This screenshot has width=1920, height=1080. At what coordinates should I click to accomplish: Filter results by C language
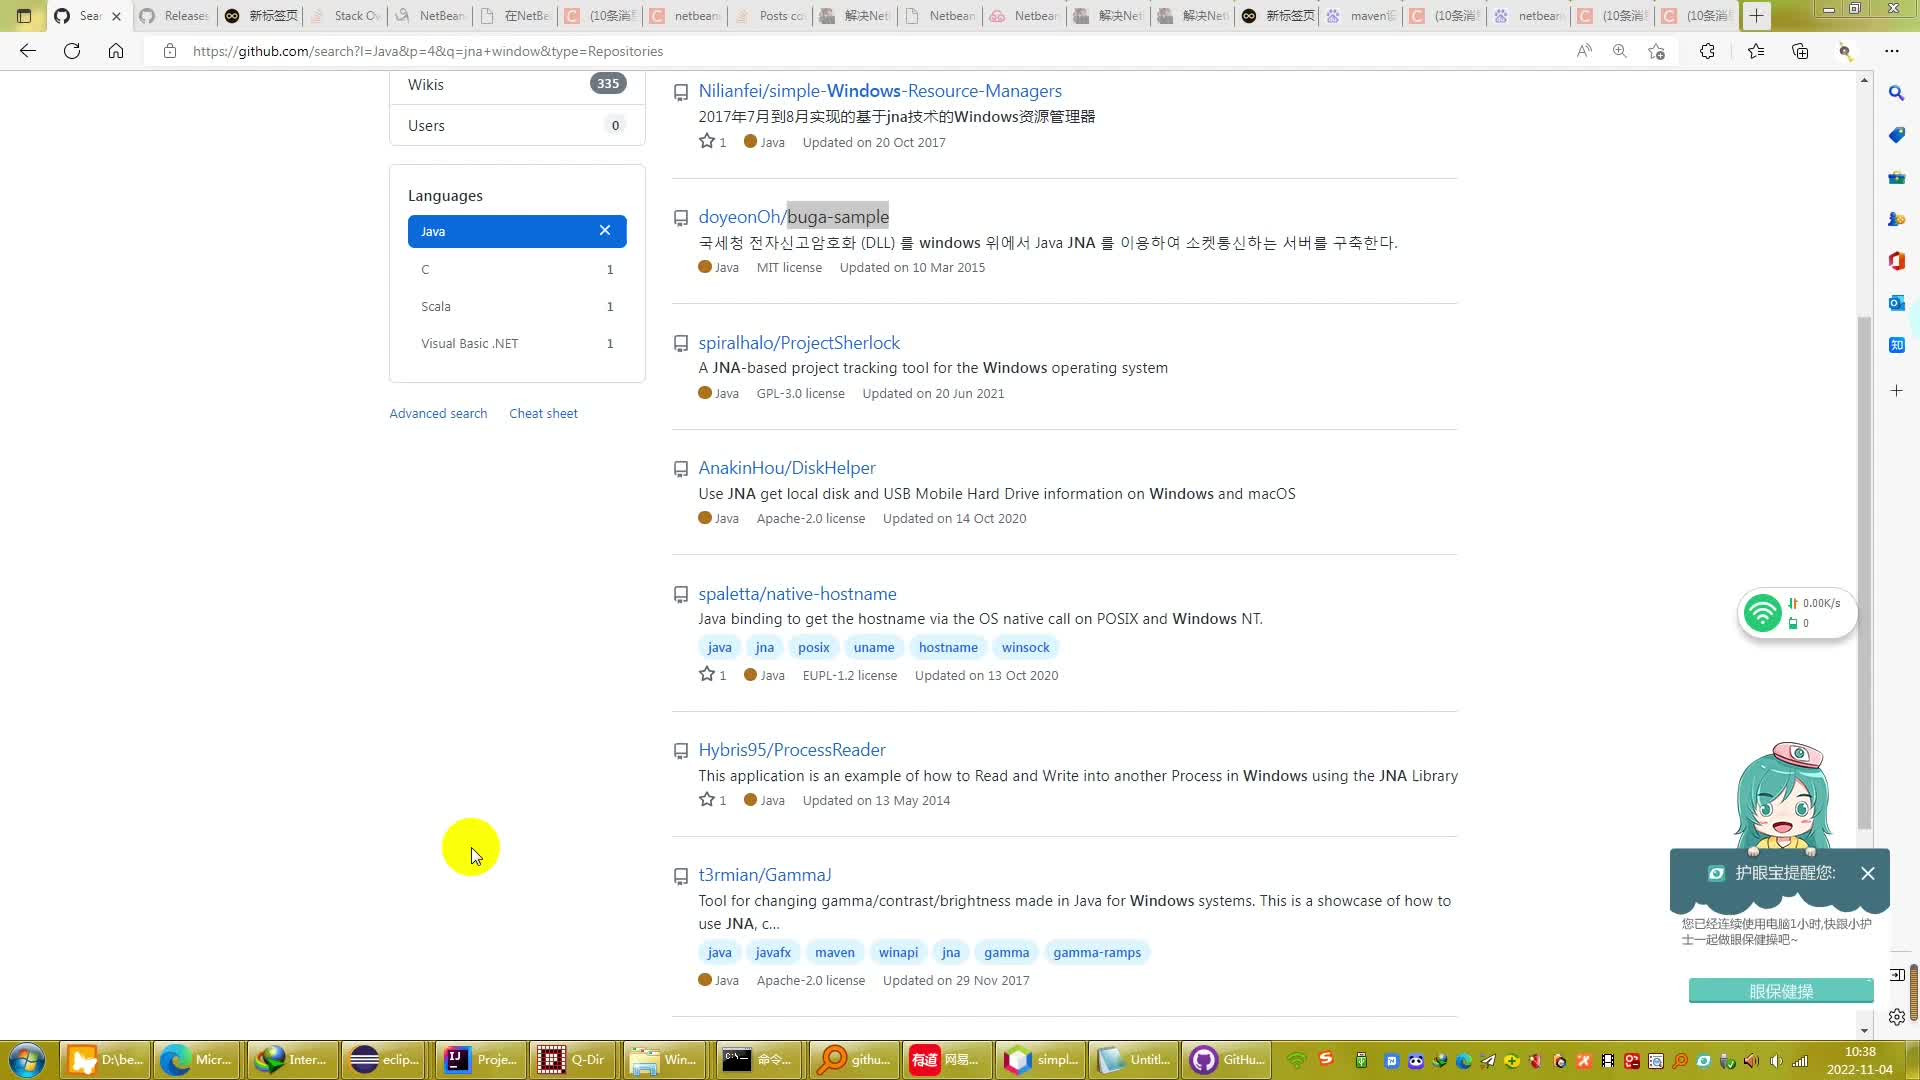(517, 269)
